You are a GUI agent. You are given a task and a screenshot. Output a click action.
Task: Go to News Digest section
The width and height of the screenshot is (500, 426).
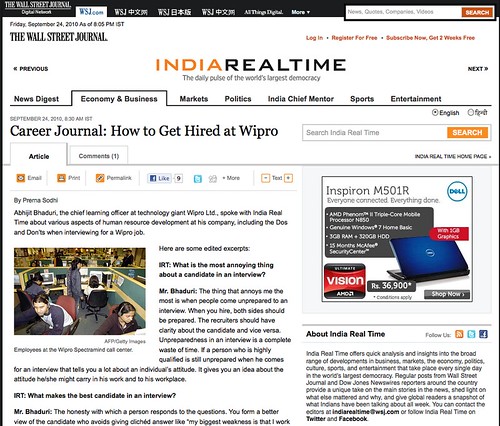pos(36,99)
